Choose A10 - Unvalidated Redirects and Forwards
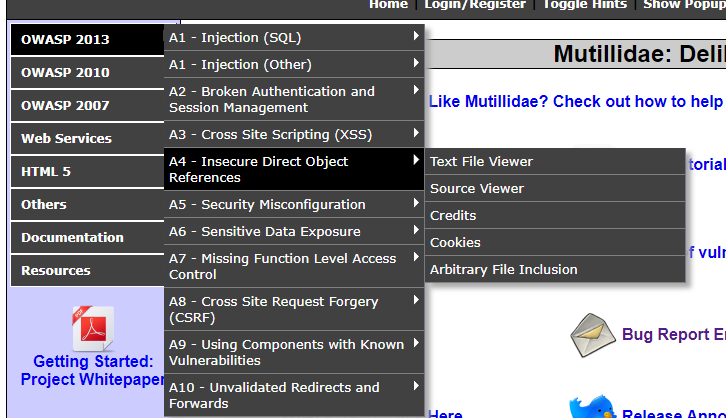The width and height of the screenshot is (726, 418). coord(294,395)
